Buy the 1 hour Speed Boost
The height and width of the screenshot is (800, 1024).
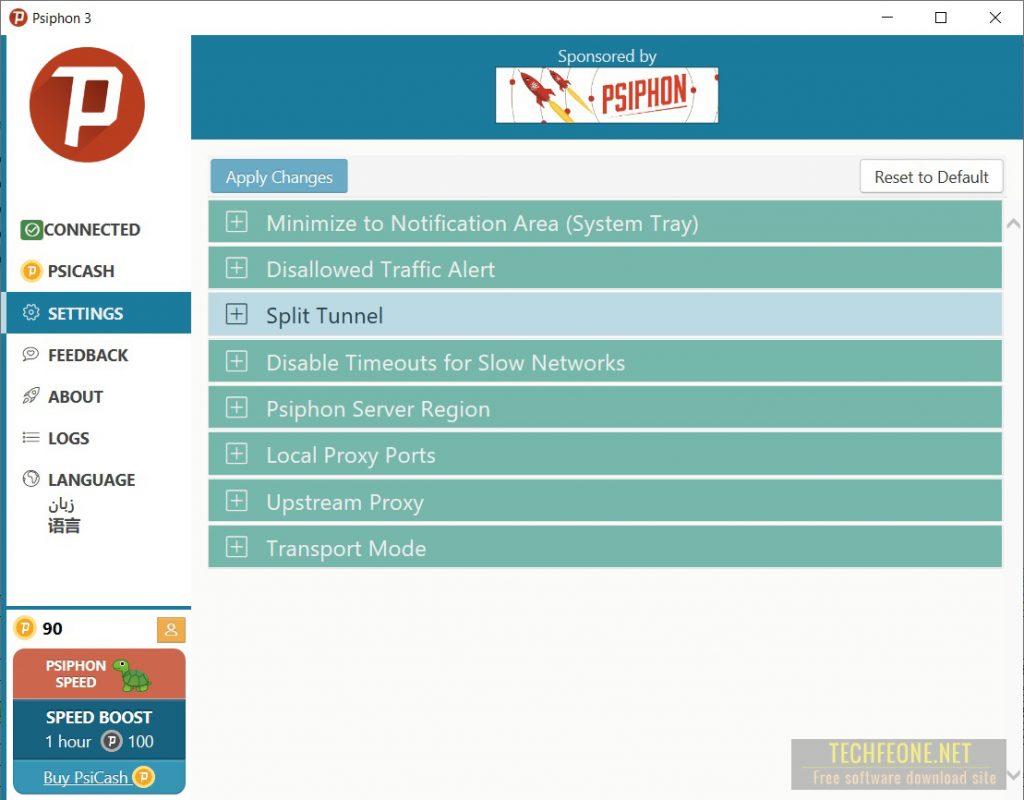tap(99, 729)
